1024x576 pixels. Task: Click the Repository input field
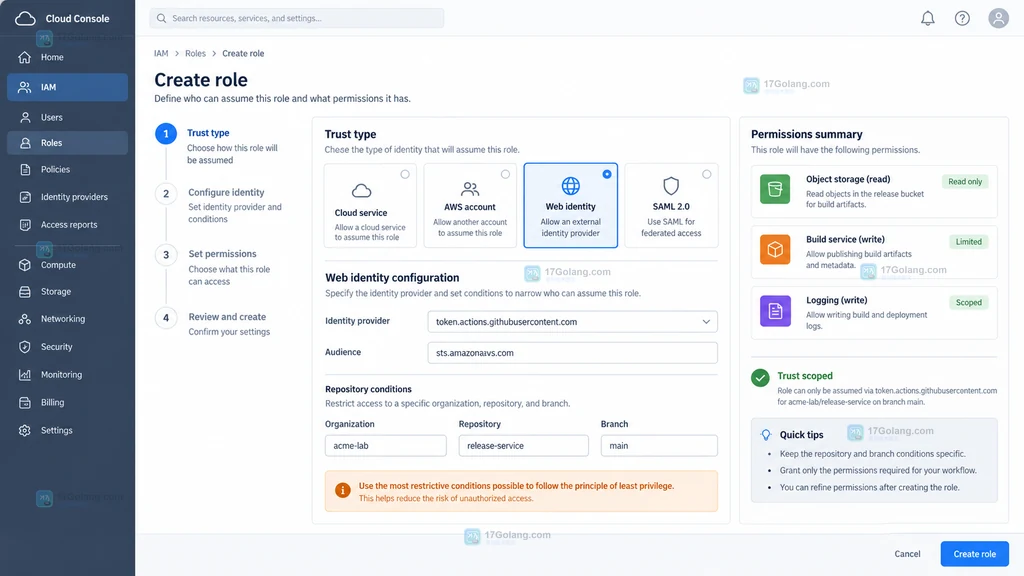point(524,445)
